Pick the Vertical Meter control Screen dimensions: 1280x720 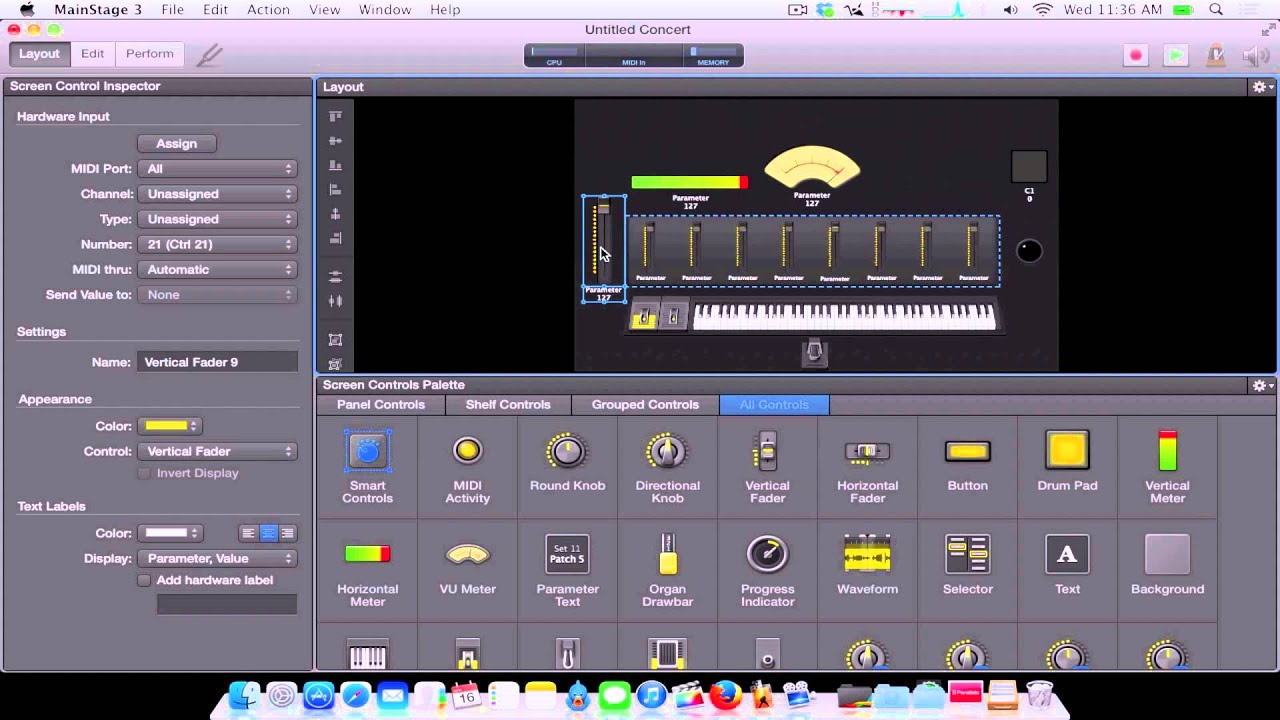(x=1167, y=451)
